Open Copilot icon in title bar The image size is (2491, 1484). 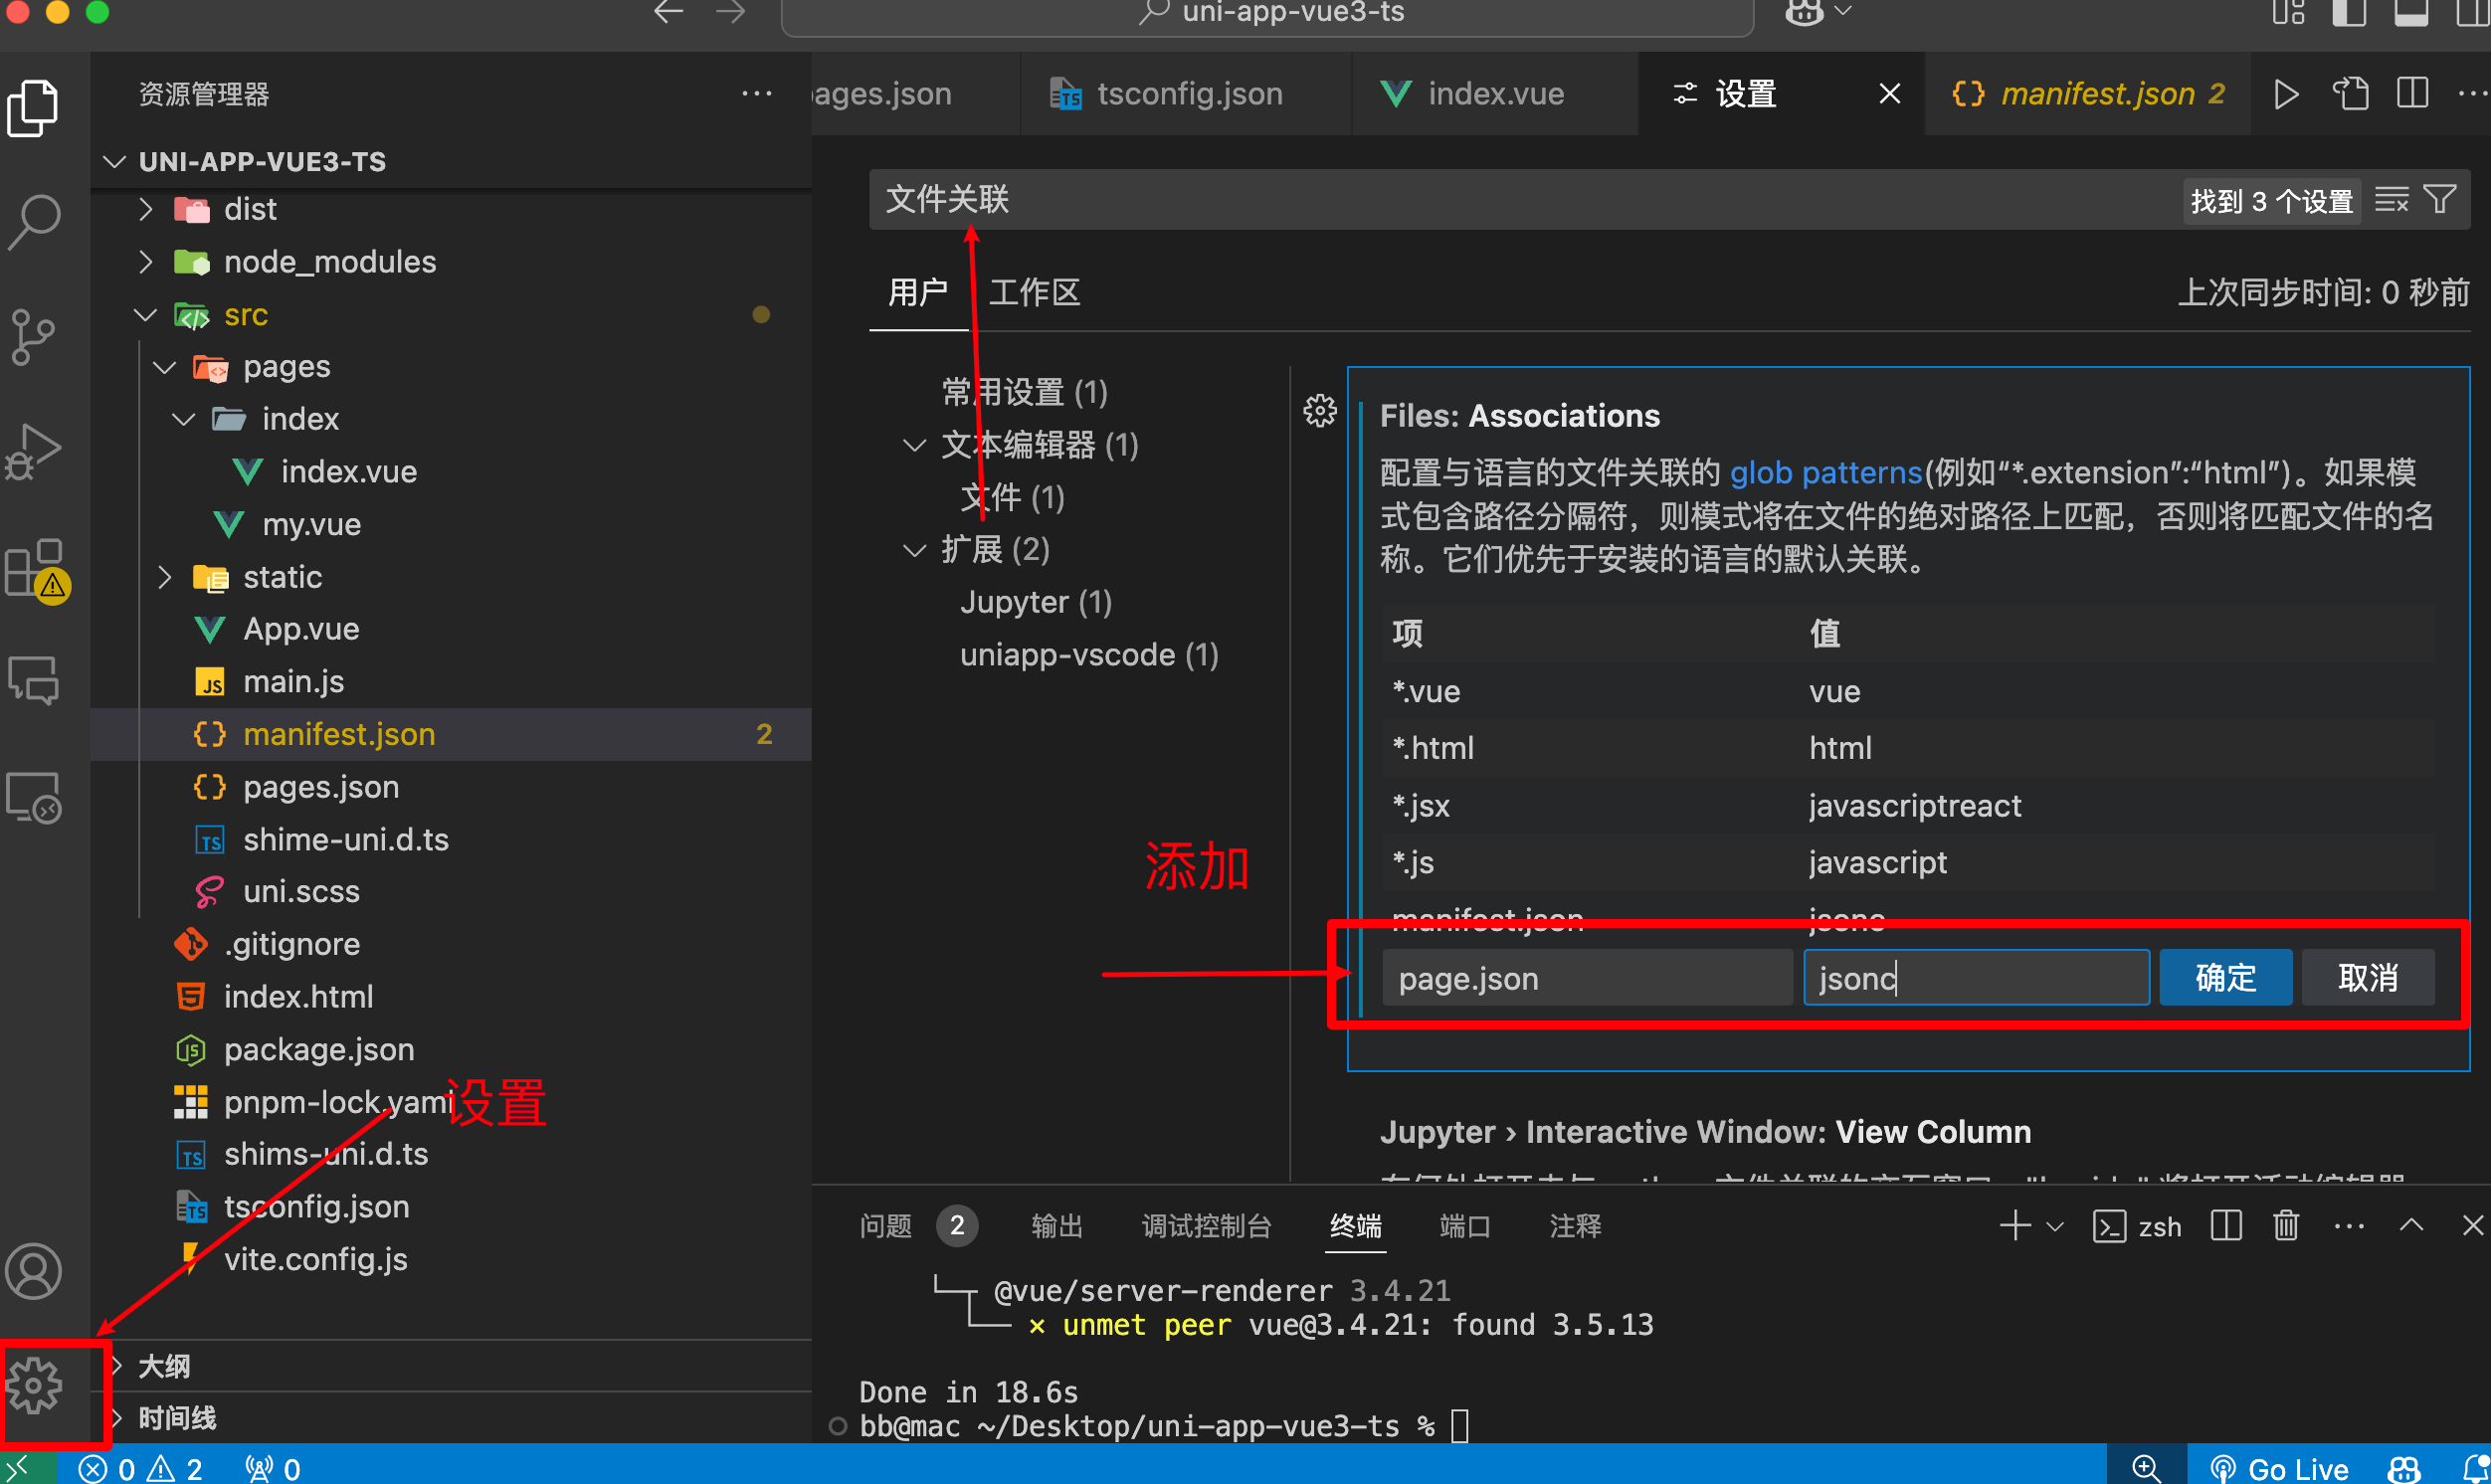point(1804,12)
